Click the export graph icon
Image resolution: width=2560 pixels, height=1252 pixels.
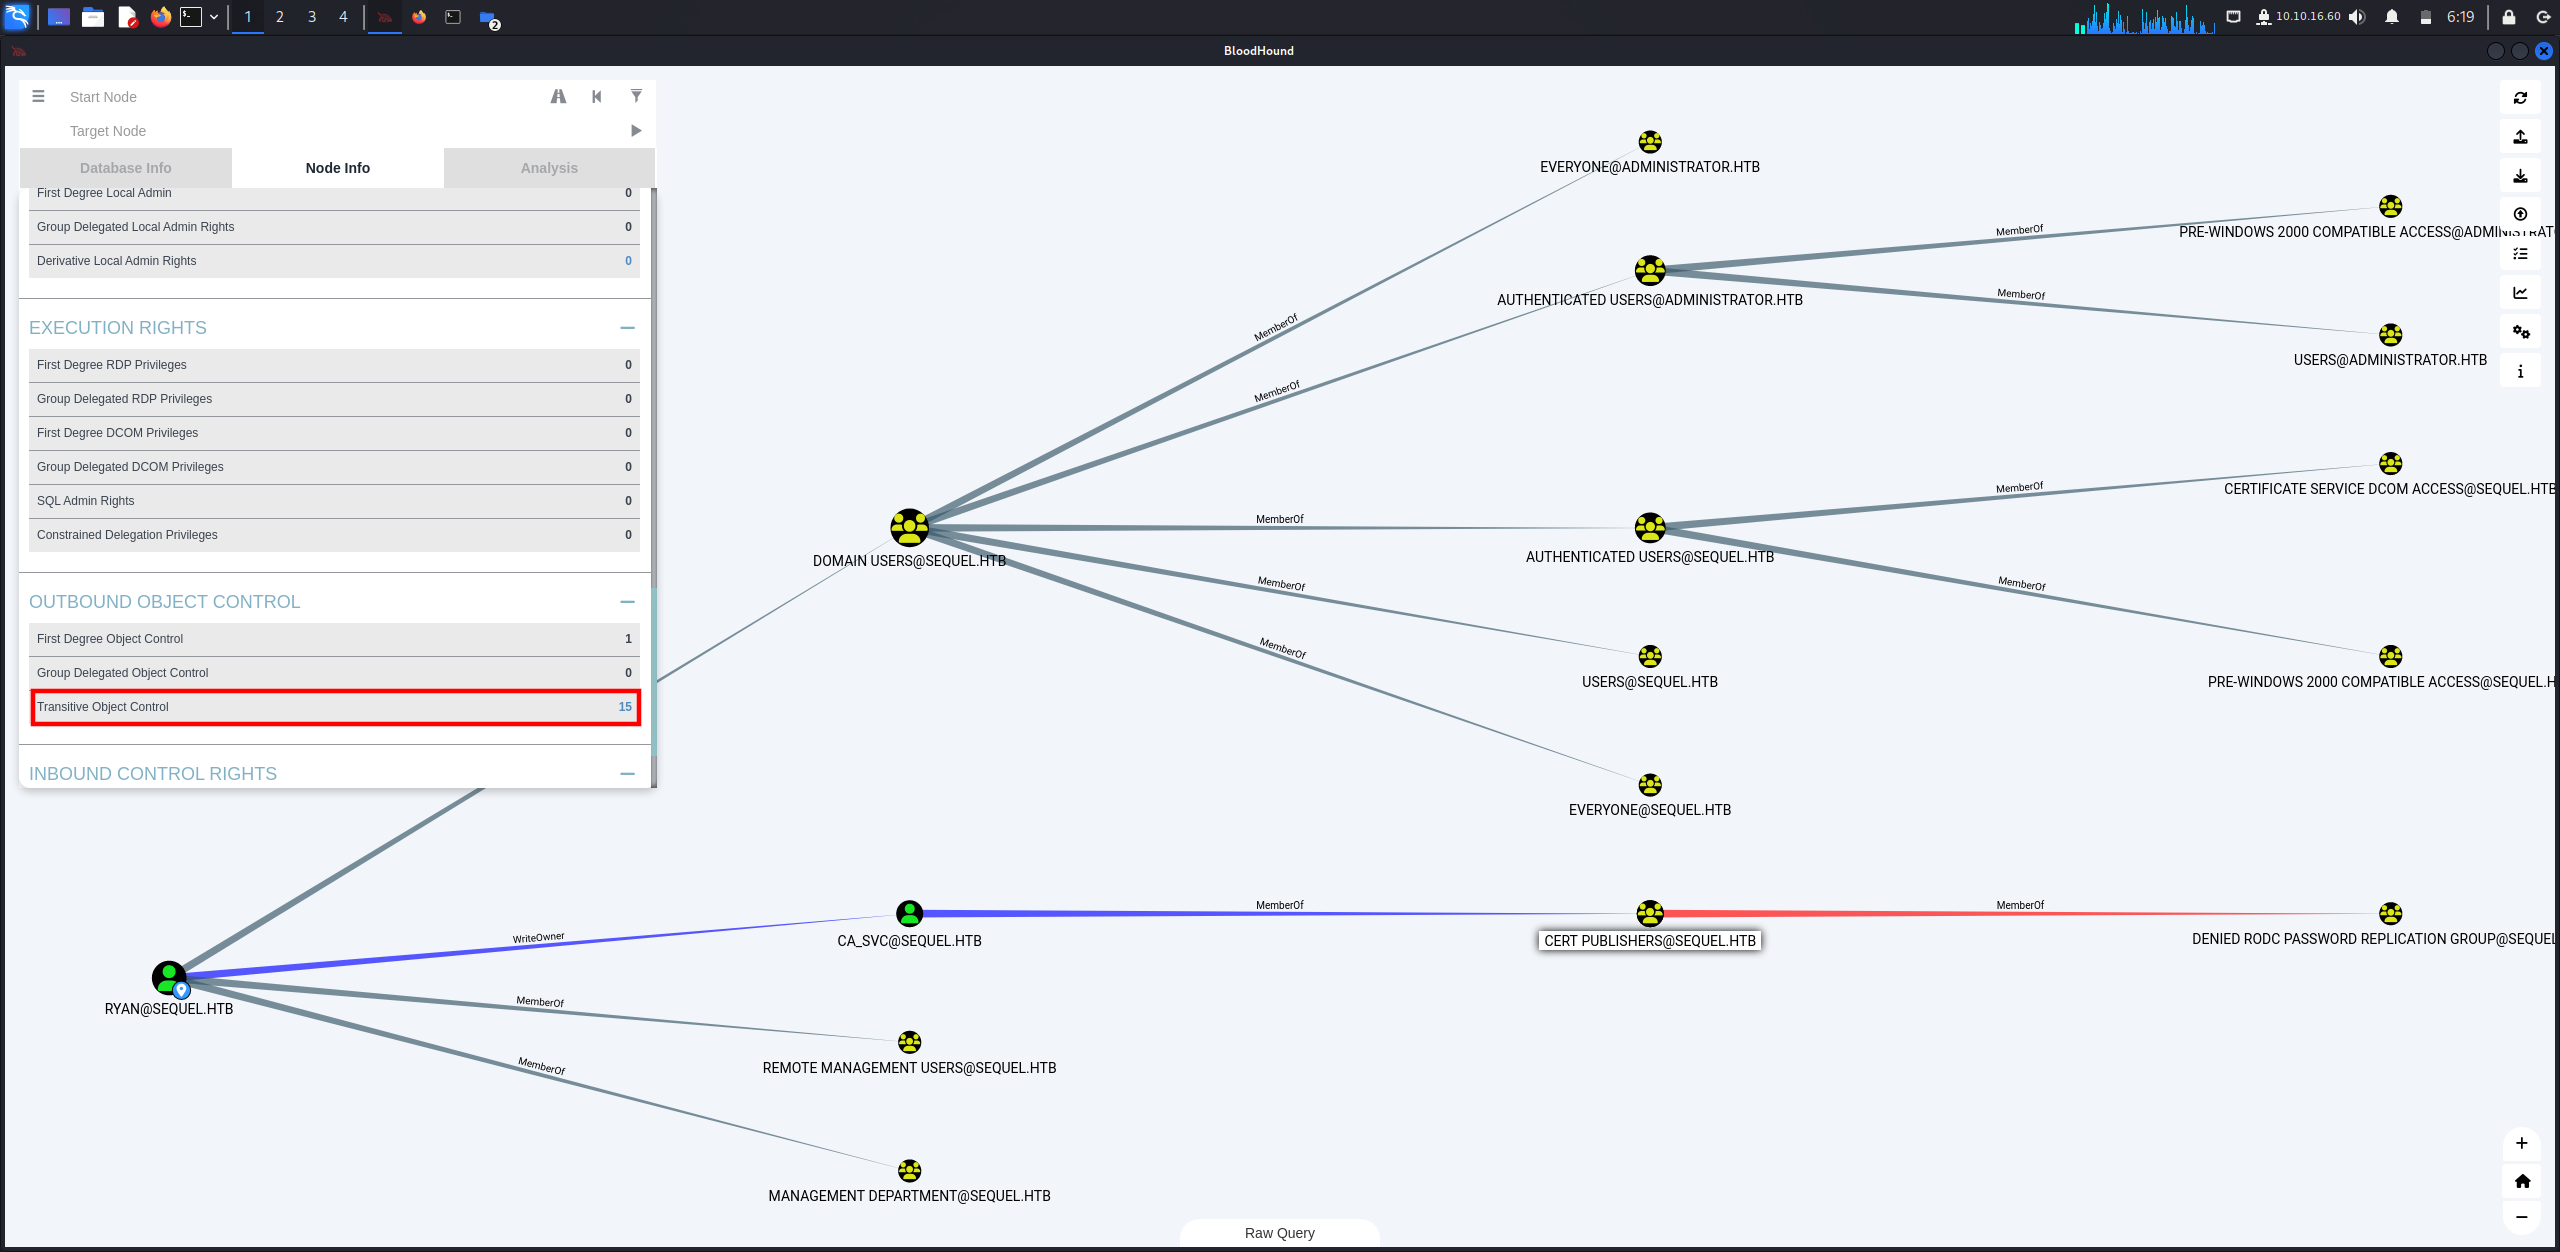pyautogui.click(x=2520, y=137)
